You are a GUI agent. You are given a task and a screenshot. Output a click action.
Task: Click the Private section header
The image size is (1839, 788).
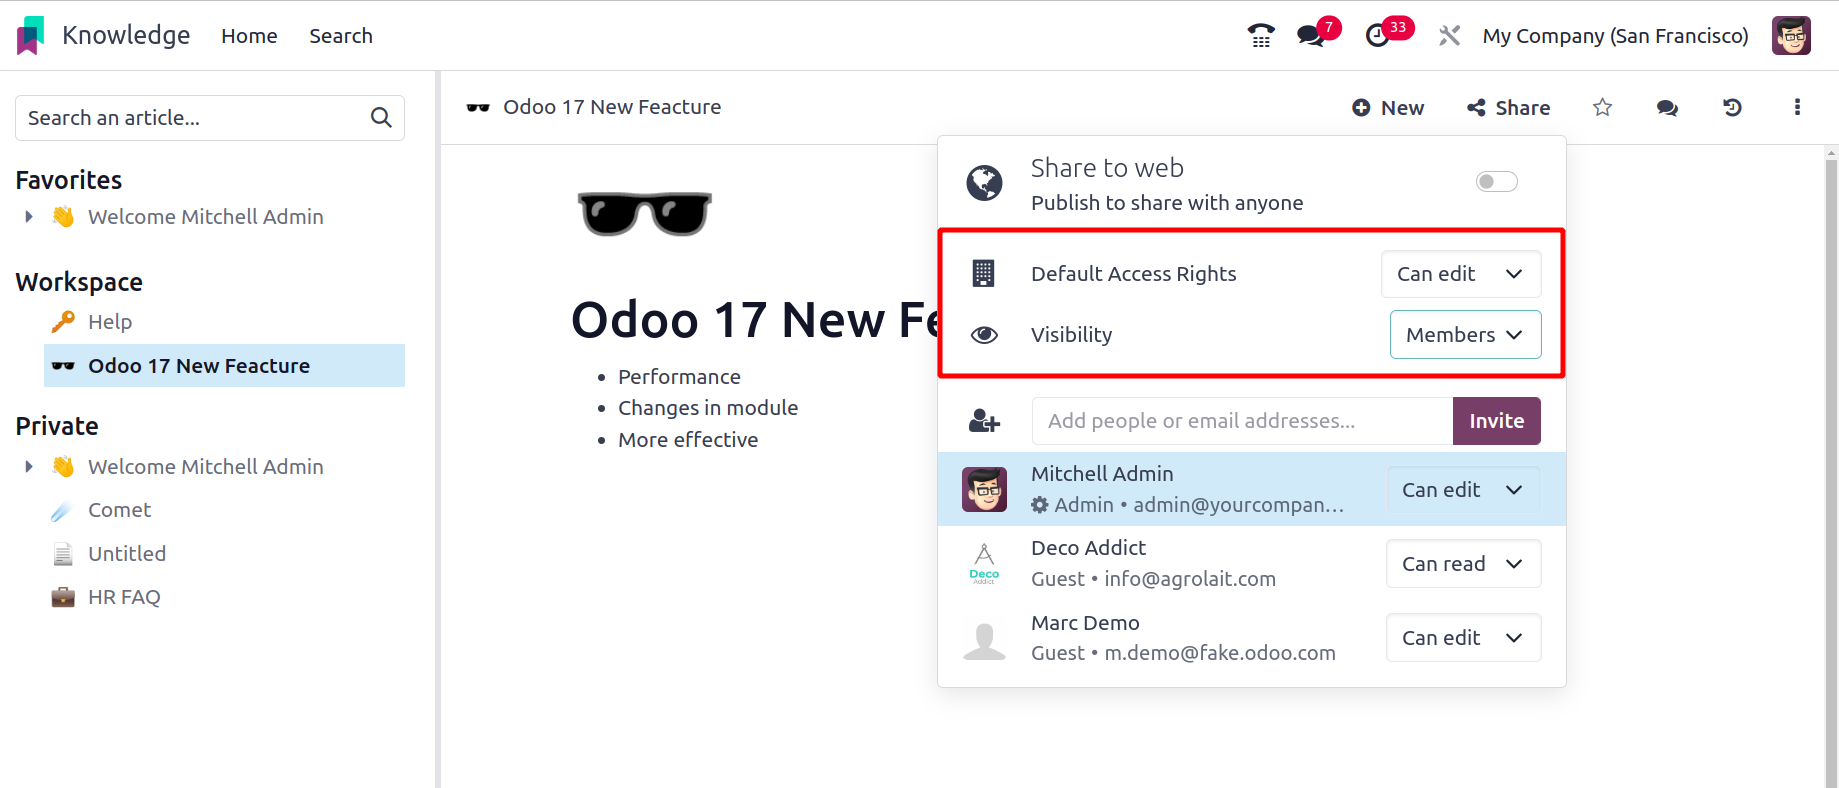point(57,426)
